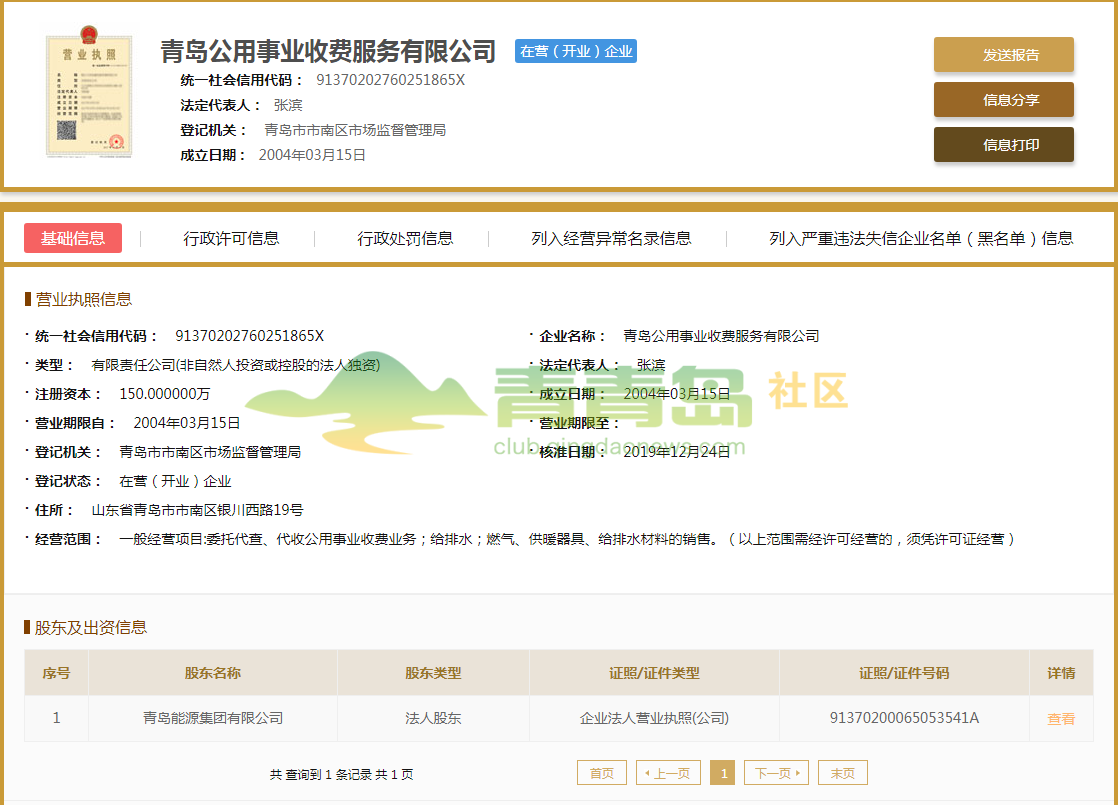Click shareholder name 青岛能源集团有限公司
1118x805 pixels.
(213, 718)
